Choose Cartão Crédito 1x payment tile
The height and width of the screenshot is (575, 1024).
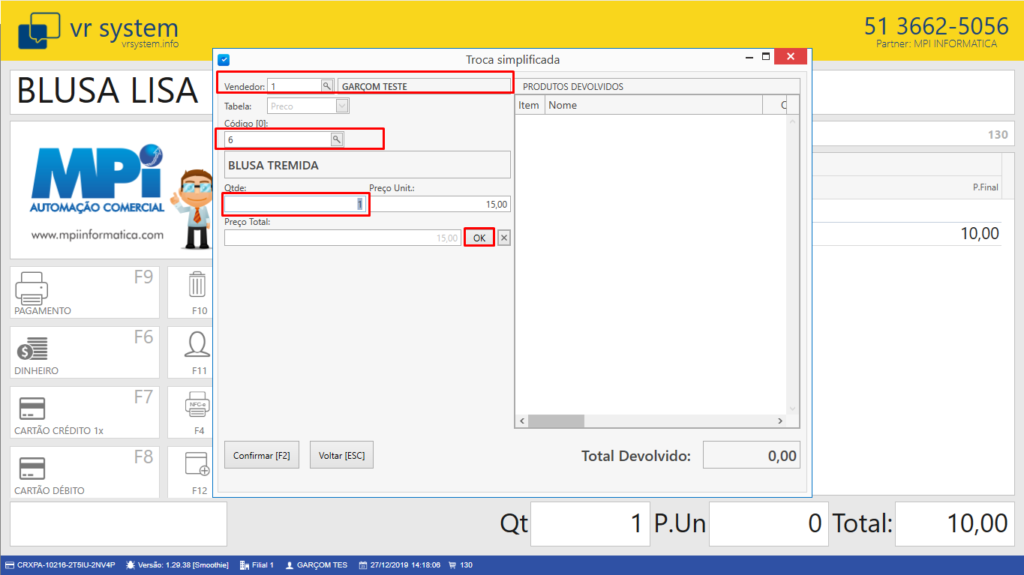(x=84, y=412)
